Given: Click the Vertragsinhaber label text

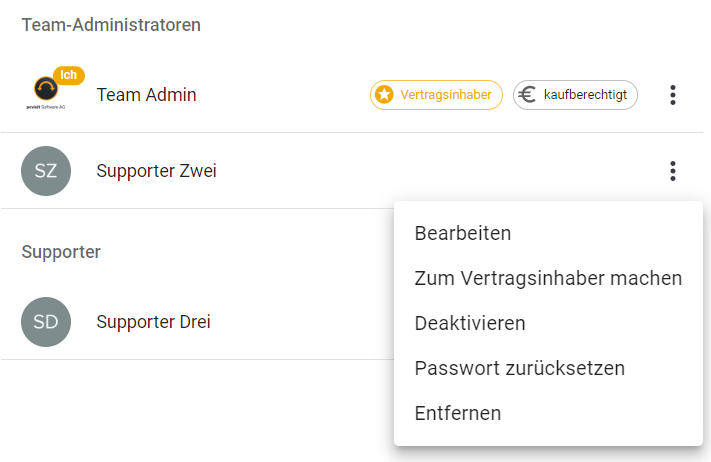Looking at the screenshot, I should tap(446, 95).
